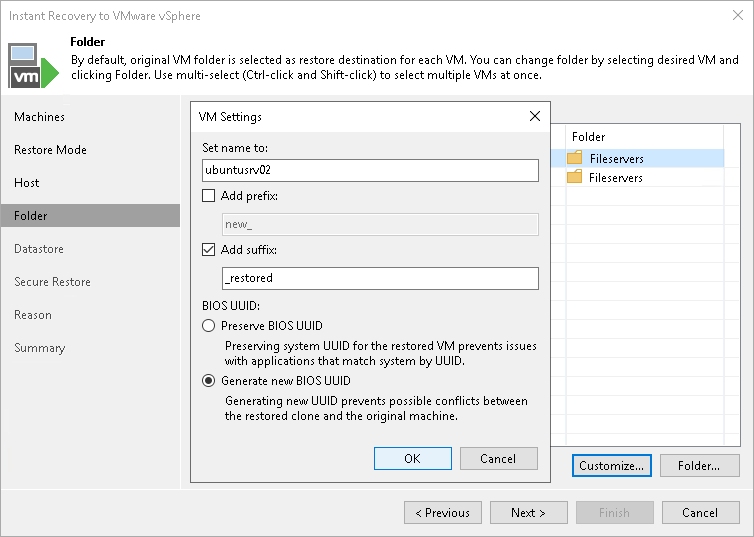Go to the Summary wizard step

[x=39, y=348]
